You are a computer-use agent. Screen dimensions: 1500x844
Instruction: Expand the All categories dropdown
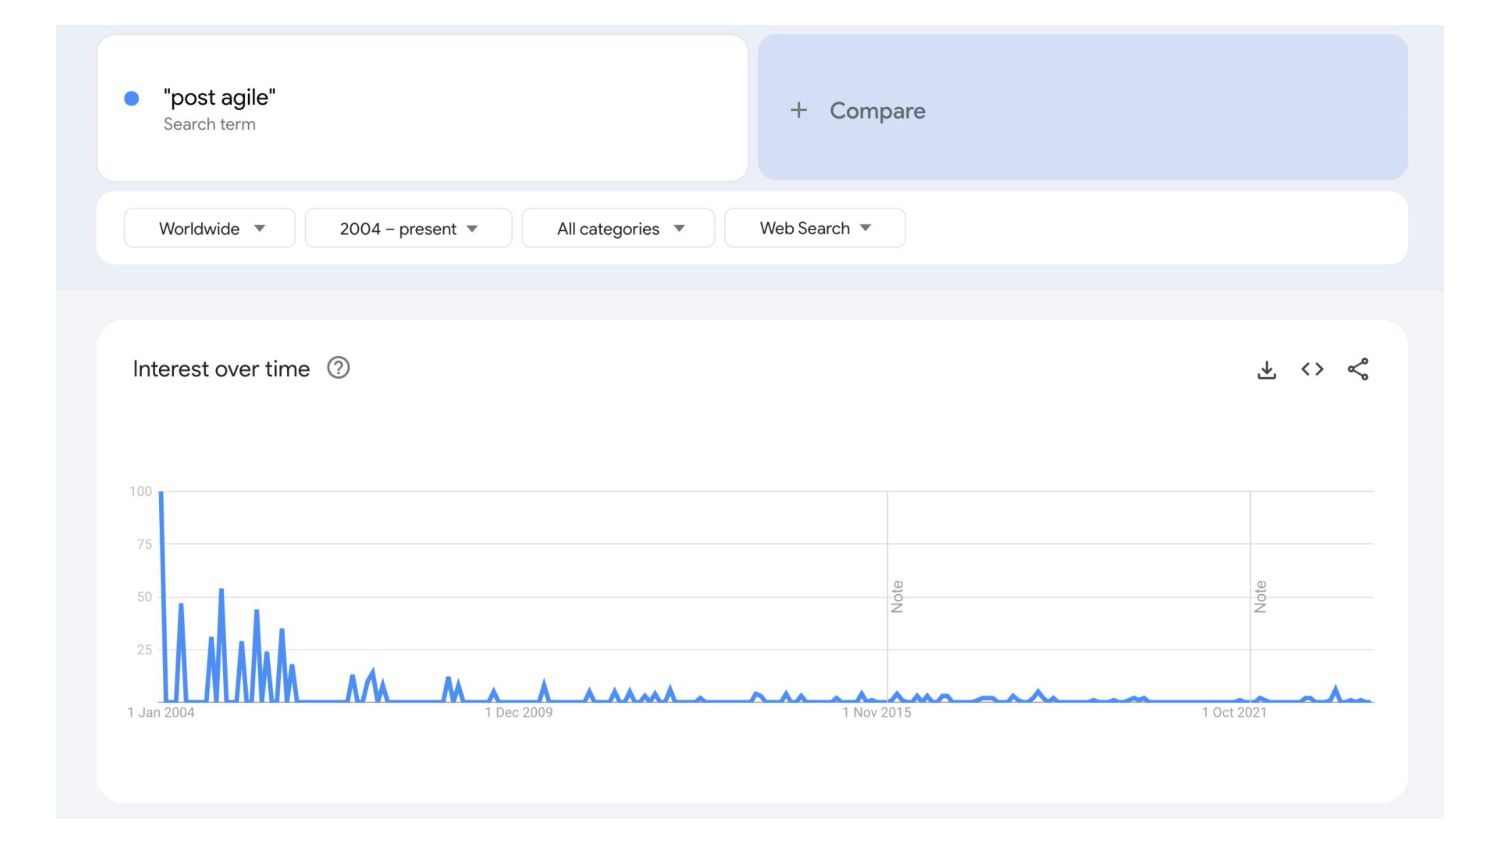pos(618,228)
